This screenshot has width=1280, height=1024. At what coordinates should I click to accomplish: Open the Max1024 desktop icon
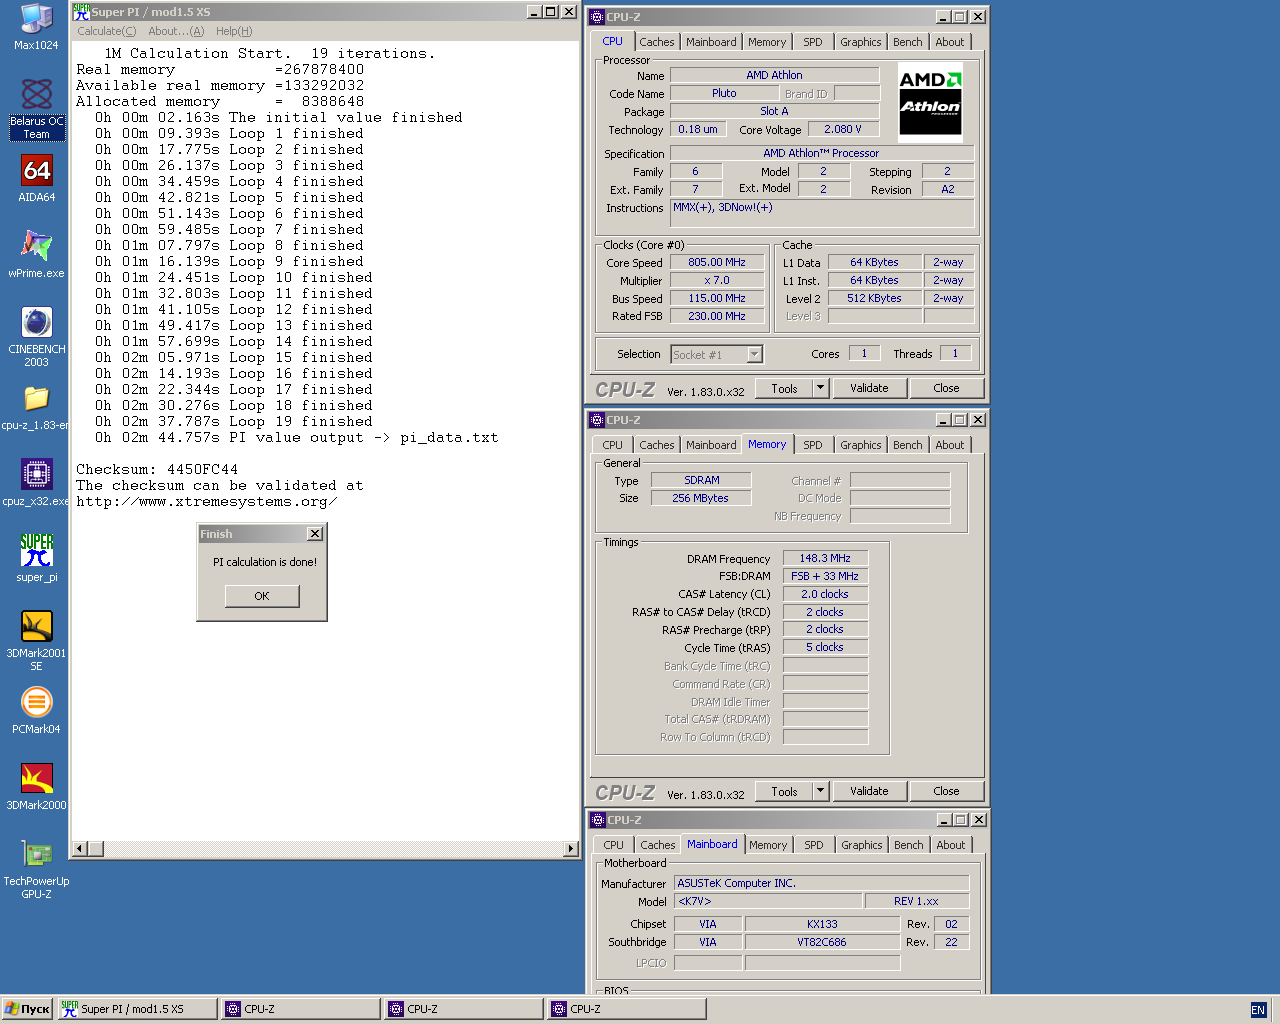tap(36, 27)
